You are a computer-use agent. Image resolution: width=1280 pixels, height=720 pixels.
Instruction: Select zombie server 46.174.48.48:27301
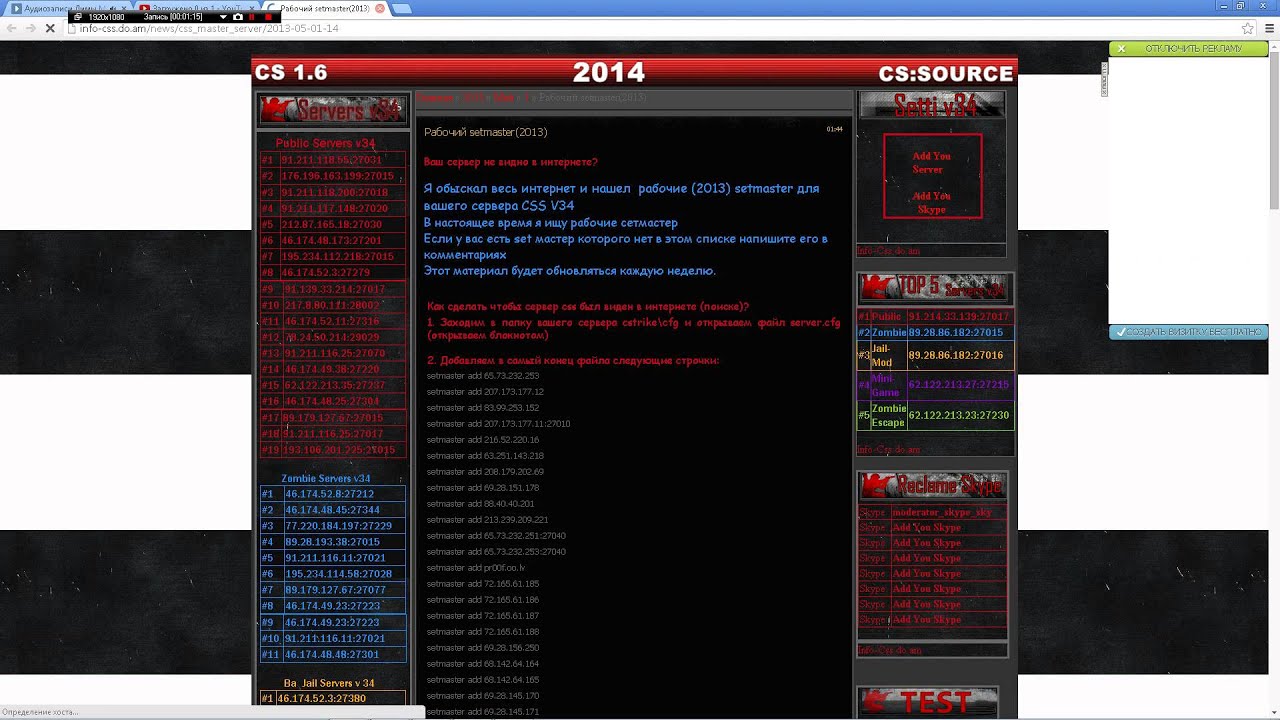click(x=332, y=654)
